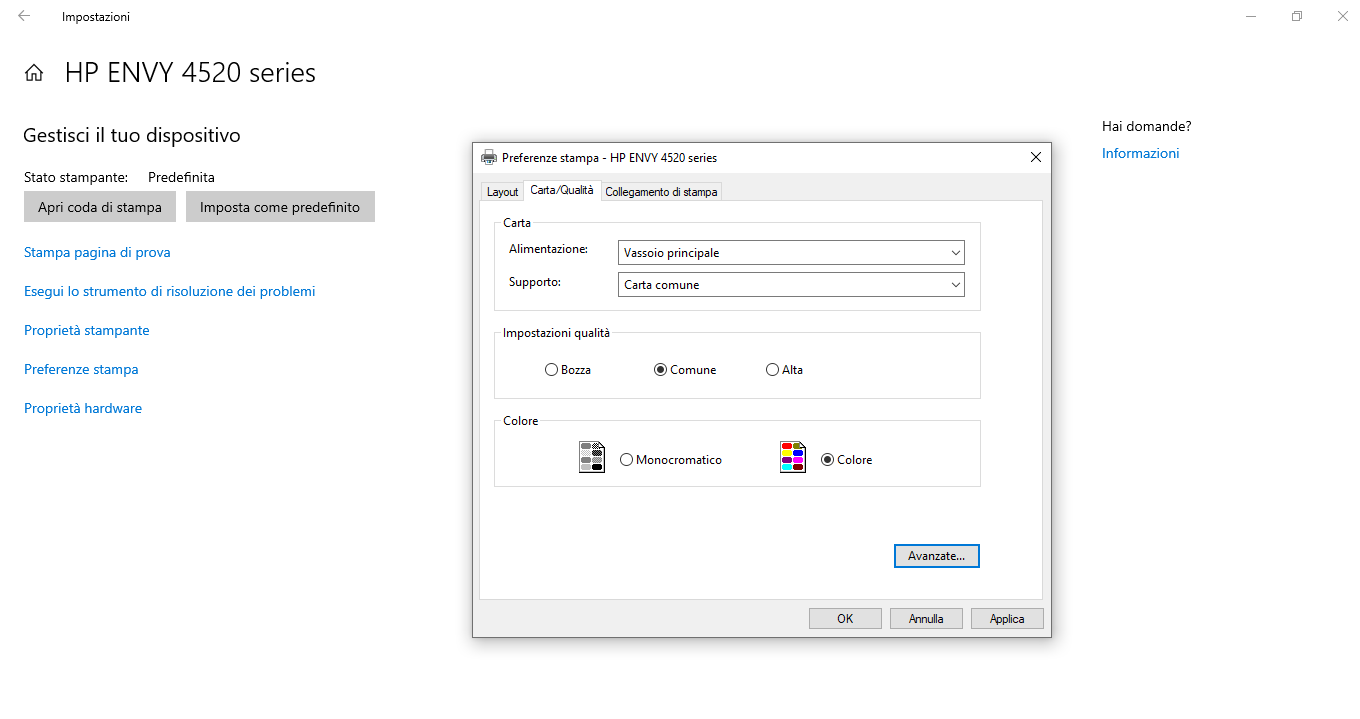
Task: Select the Colore printing option
Action: point(827,459)
